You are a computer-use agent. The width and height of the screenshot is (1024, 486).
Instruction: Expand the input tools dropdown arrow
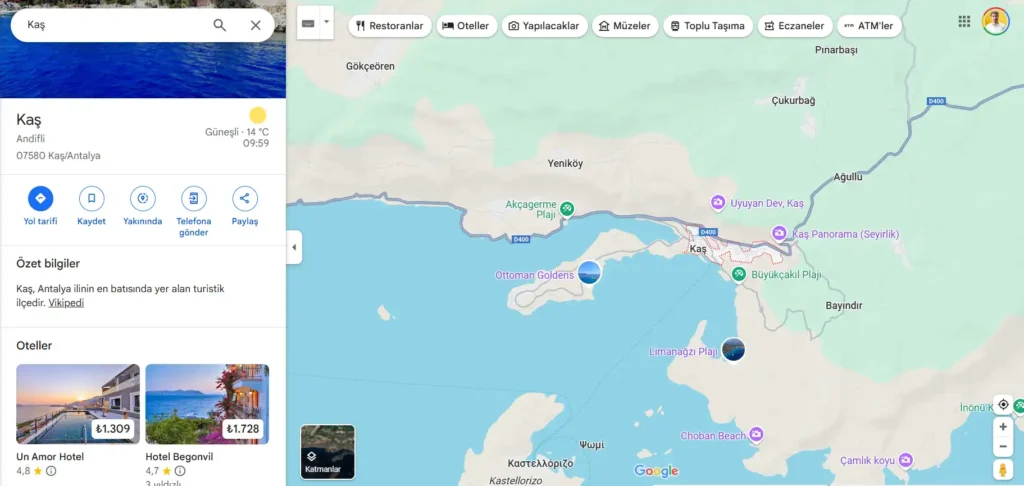[327, 22]
